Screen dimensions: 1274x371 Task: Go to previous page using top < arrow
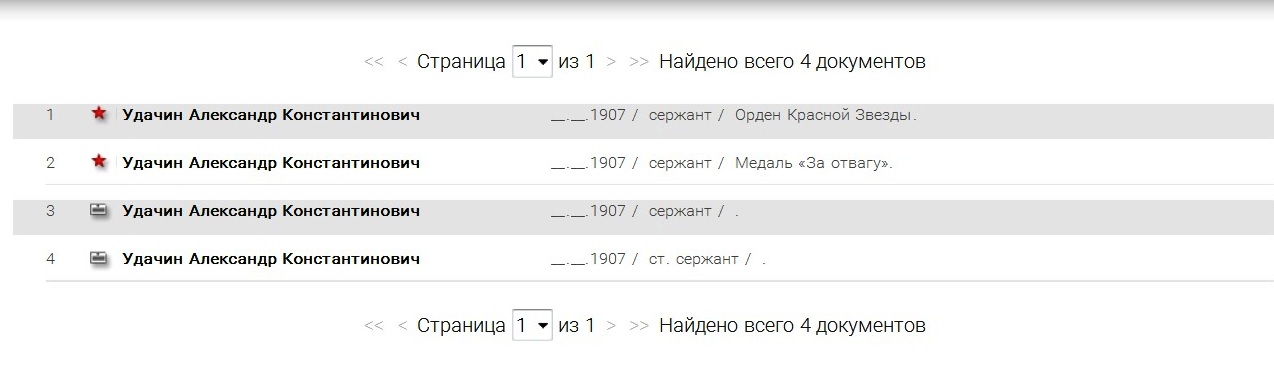pyautogui.click(x=402, y=62)
